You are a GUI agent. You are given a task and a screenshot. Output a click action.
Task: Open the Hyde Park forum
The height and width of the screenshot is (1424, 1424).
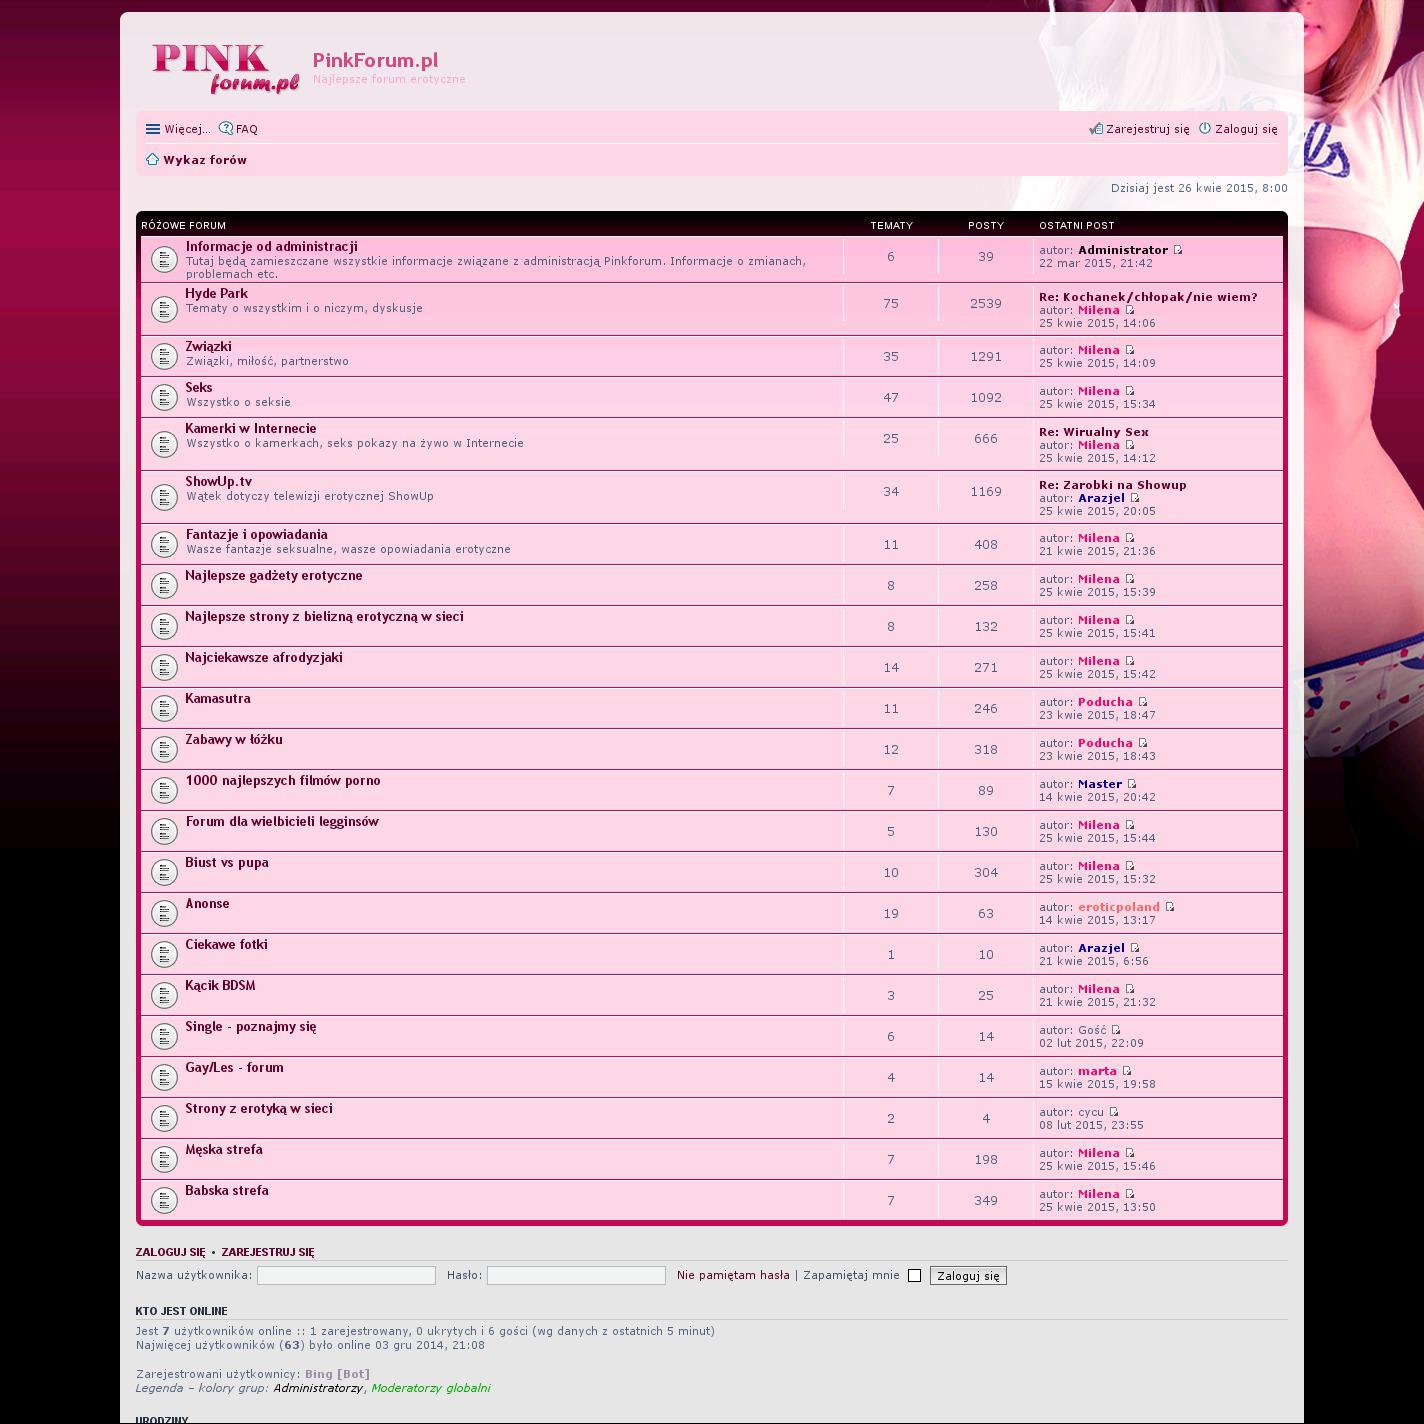point(216,294)
